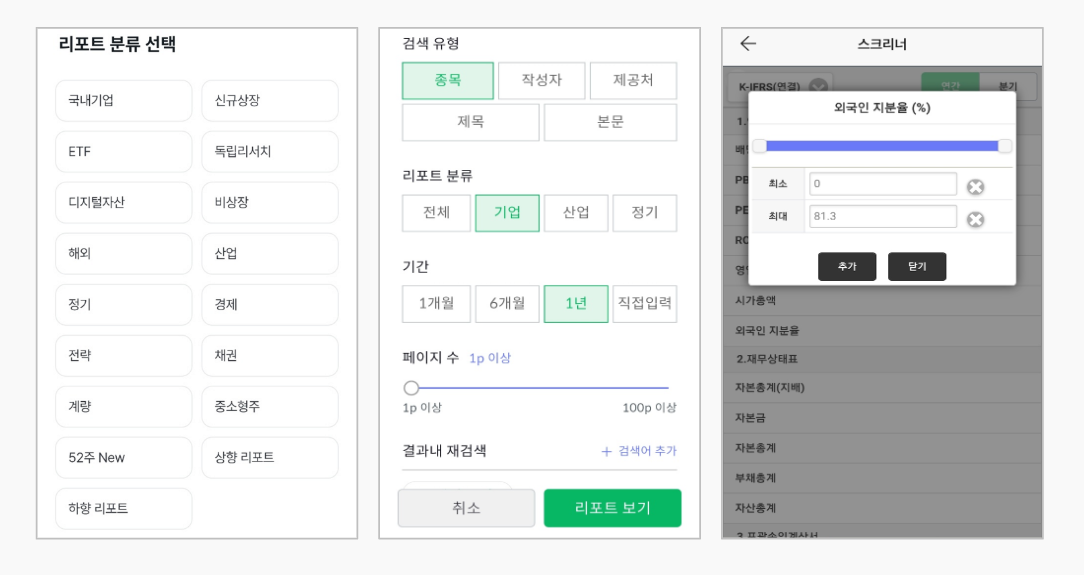Choose the 6개월 period option

tap(507, 304)
